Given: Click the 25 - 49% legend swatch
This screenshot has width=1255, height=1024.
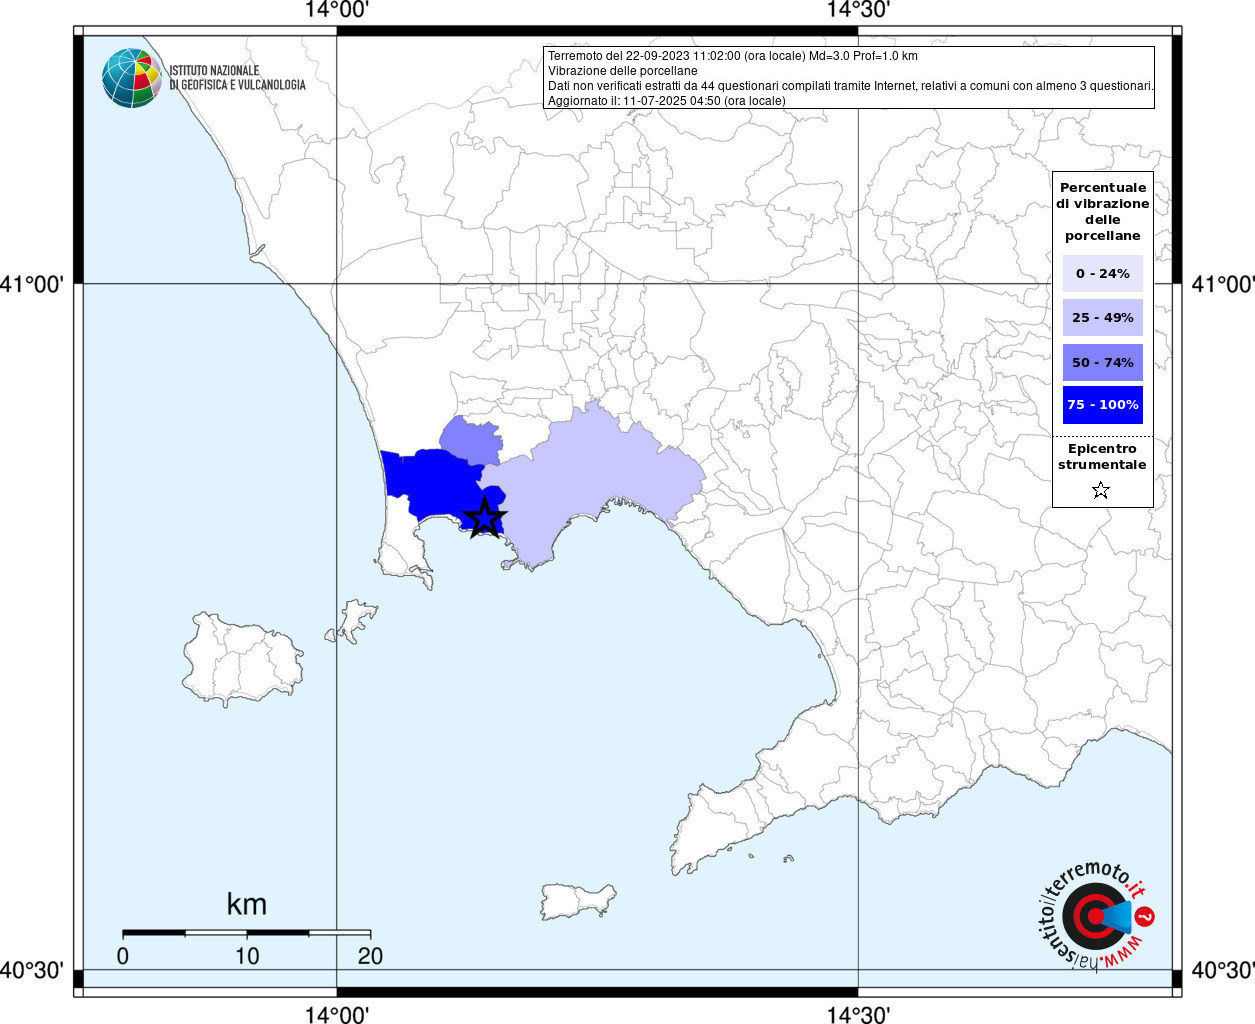Looking at the screenshot, I should pos(1102,317).
